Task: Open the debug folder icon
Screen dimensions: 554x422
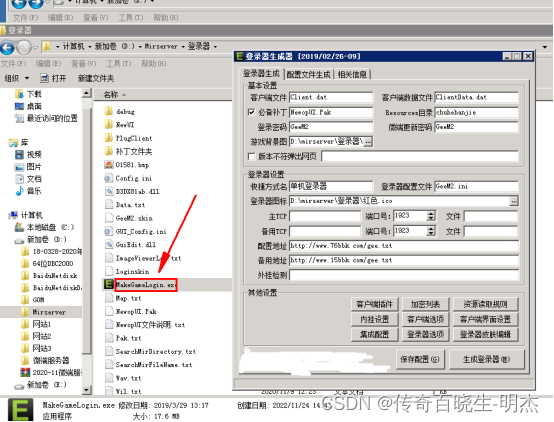Action: pos(108,111)
